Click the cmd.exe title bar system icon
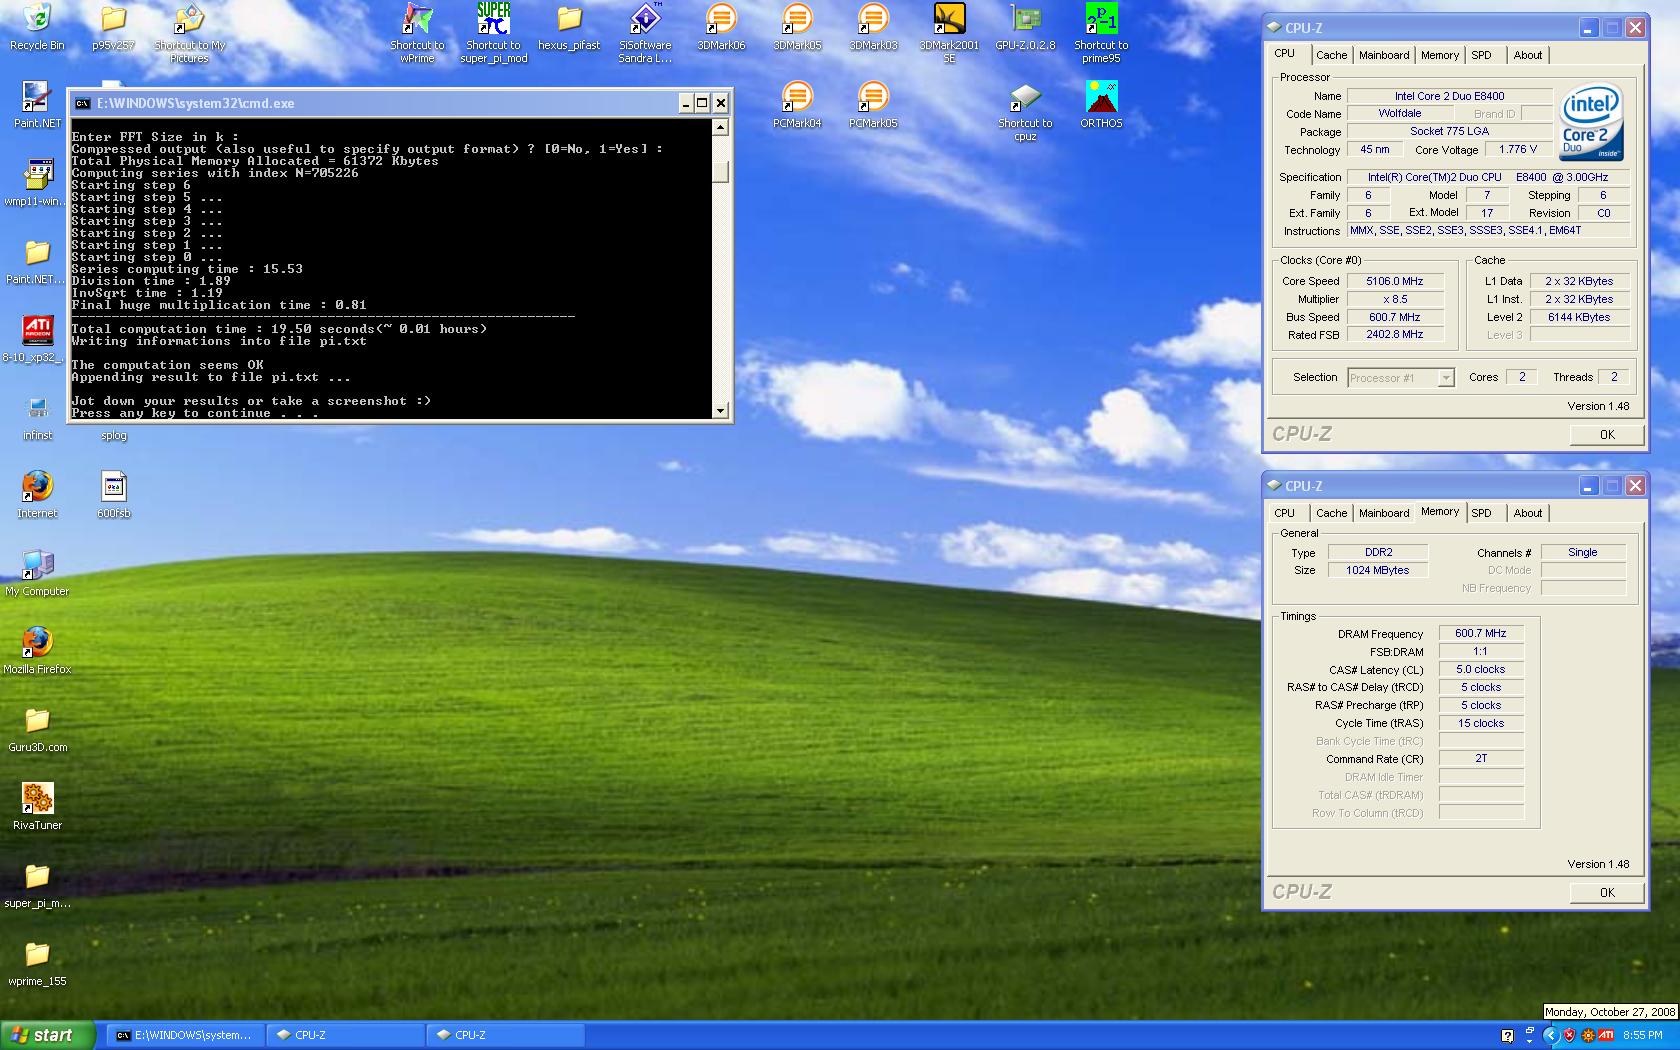 82,103
